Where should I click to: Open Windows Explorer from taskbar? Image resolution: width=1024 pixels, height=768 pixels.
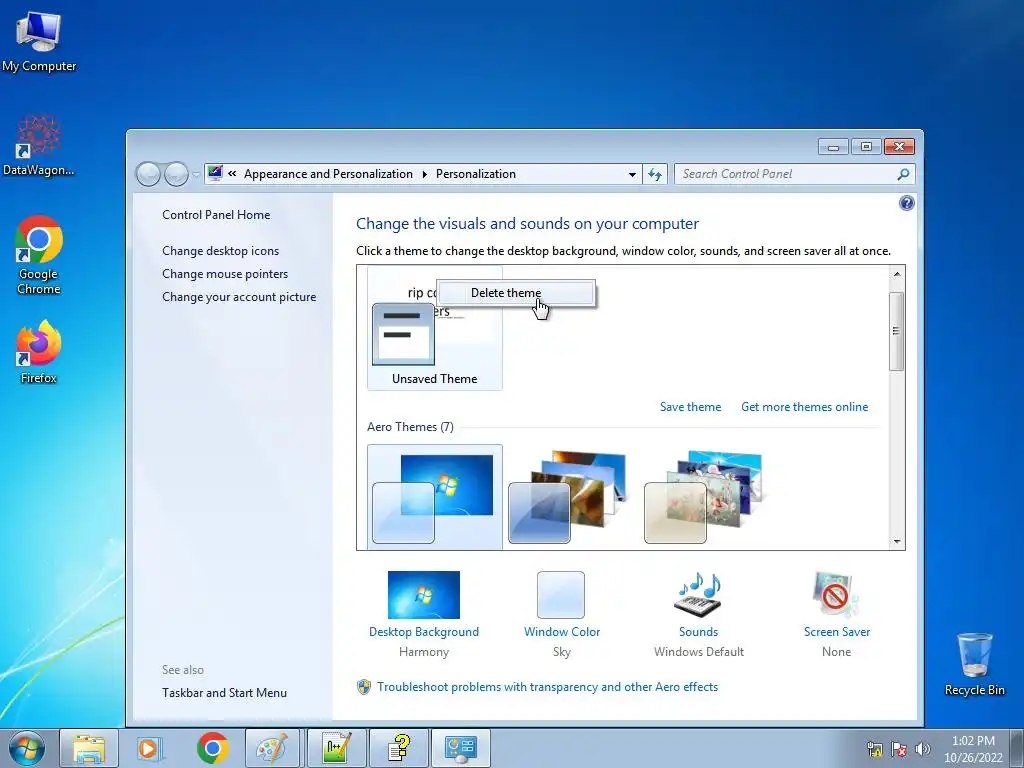(89, 748)
